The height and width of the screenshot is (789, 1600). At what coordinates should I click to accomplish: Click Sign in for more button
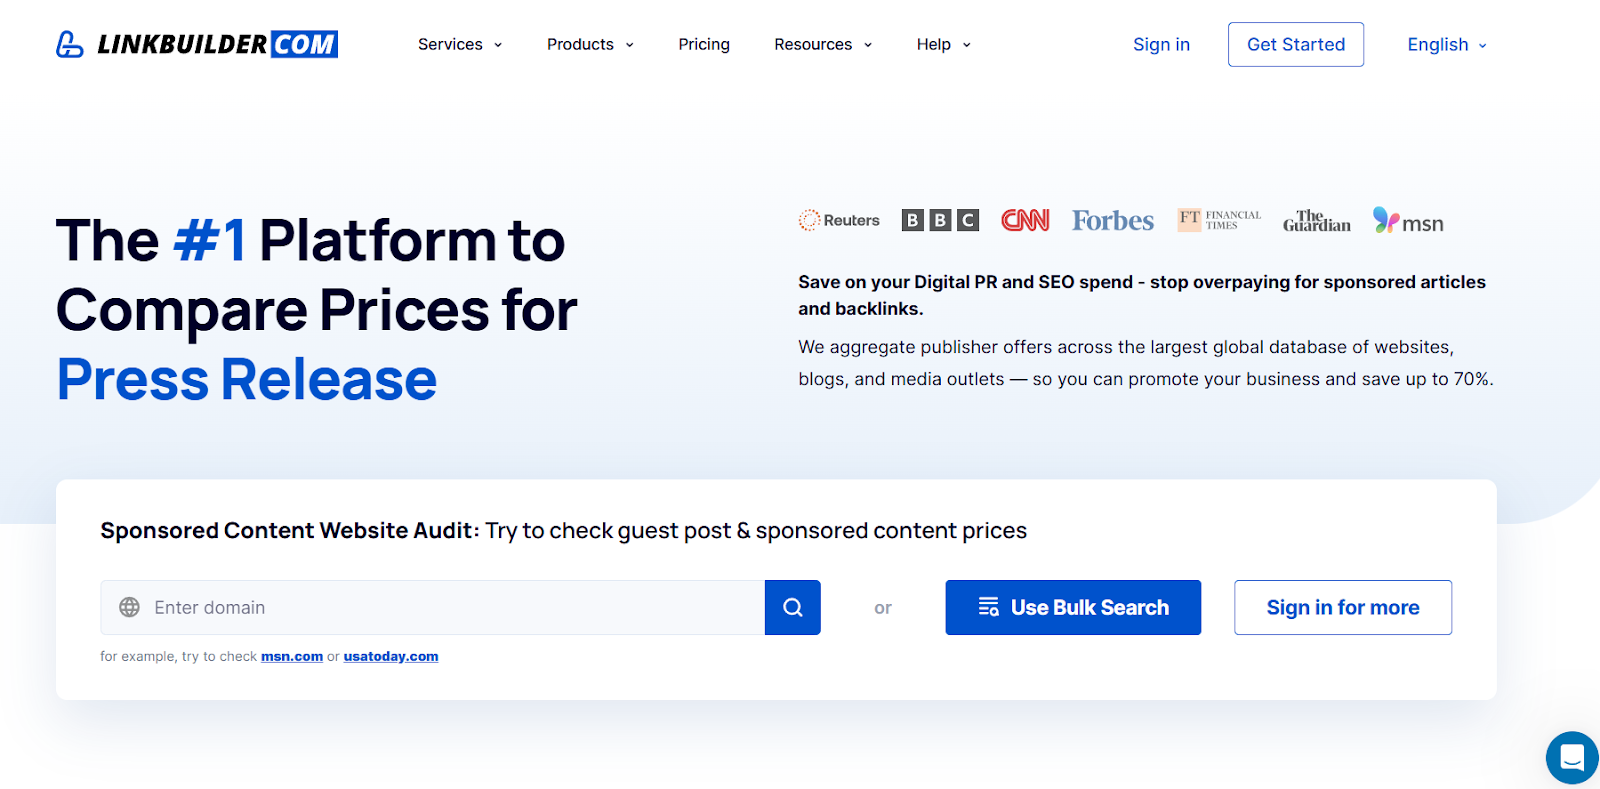[x=1343, y=607]
